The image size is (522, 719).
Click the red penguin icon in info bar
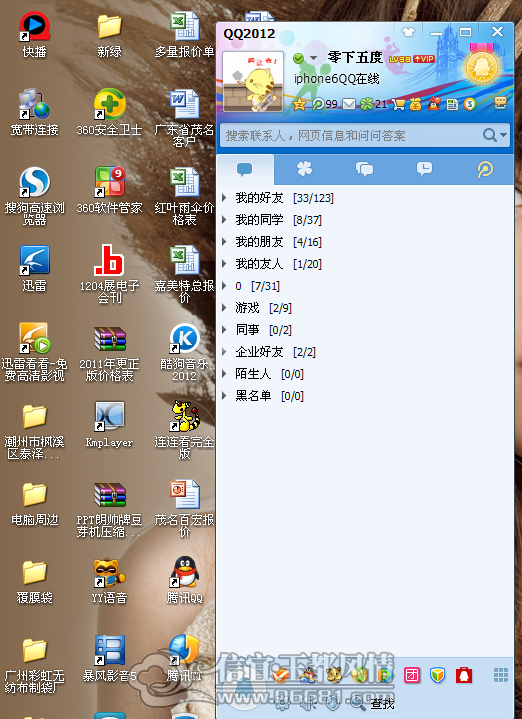[x=434, y=104]
